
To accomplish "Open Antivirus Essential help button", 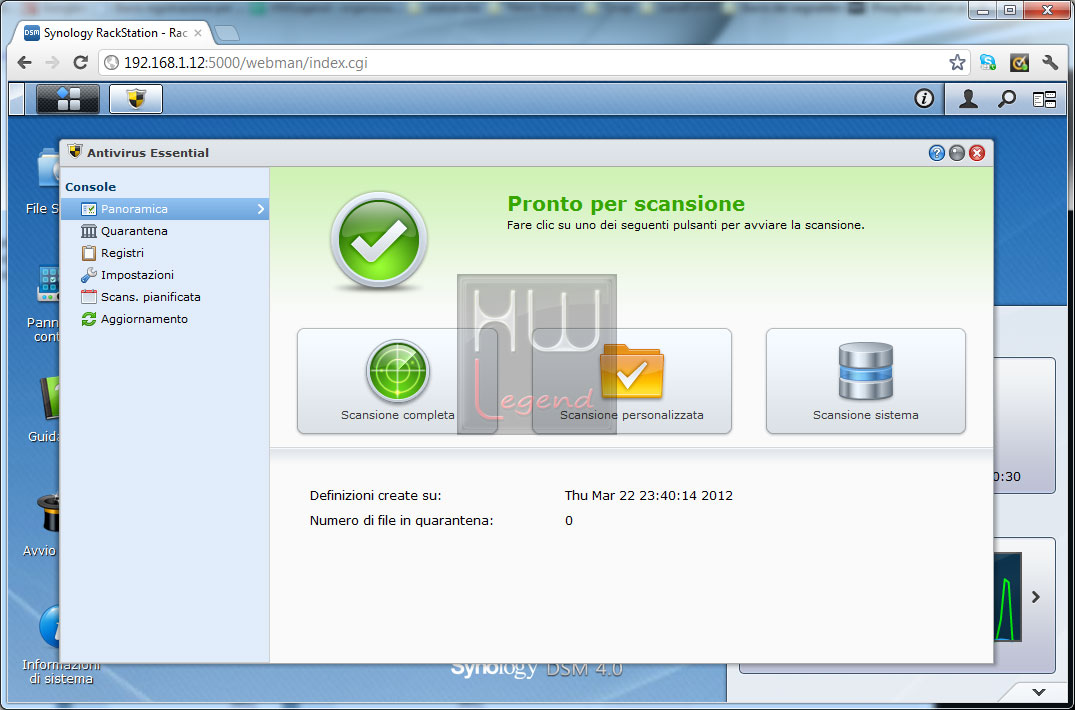I will (937, 153).
